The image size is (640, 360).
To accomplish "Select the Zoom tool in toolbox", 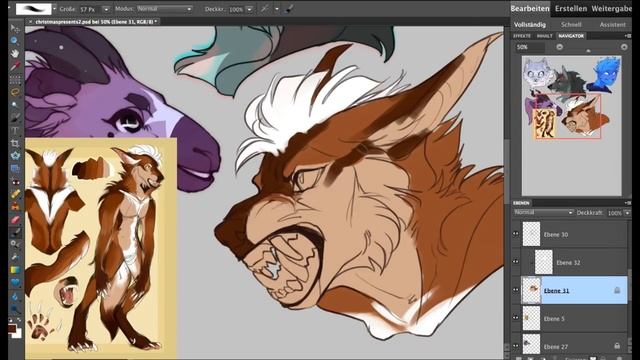I will click(x=15, y=41).
